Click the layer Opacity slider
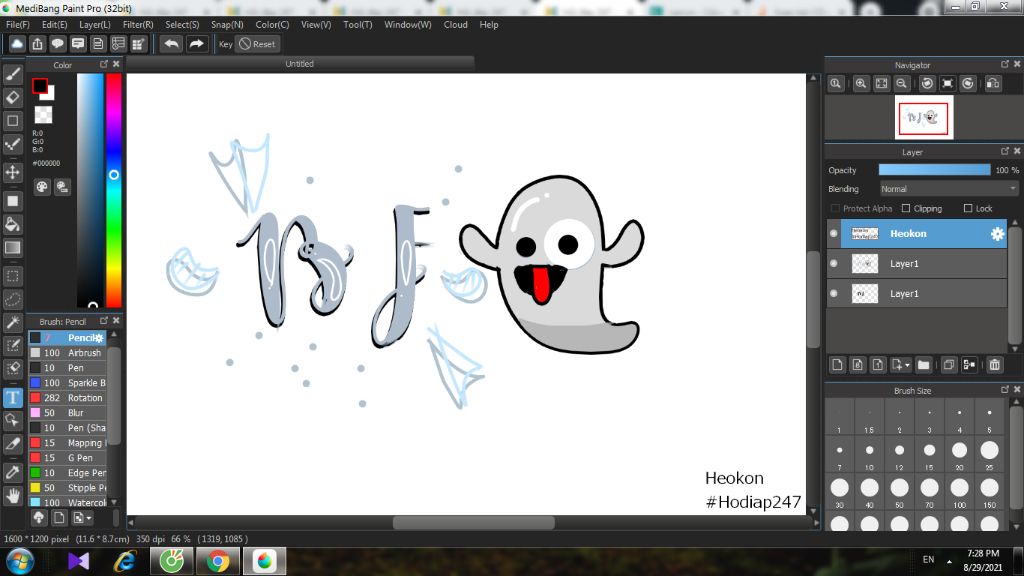The height and width of the screenshot is (576, 1024). [935, 170]
